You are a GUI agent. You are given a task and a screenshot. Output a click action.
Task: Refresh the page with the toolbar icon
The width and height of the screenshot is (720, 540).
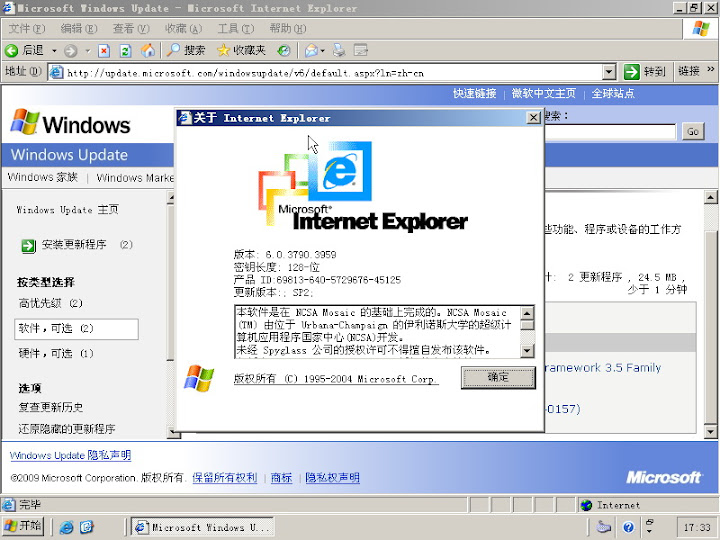click(125, 51)
